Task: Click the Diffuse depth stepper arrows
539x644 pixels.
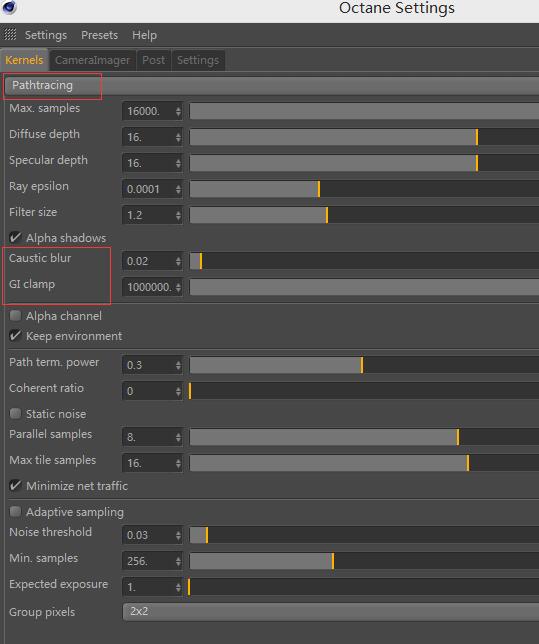Action: click(x=178, y=137)
